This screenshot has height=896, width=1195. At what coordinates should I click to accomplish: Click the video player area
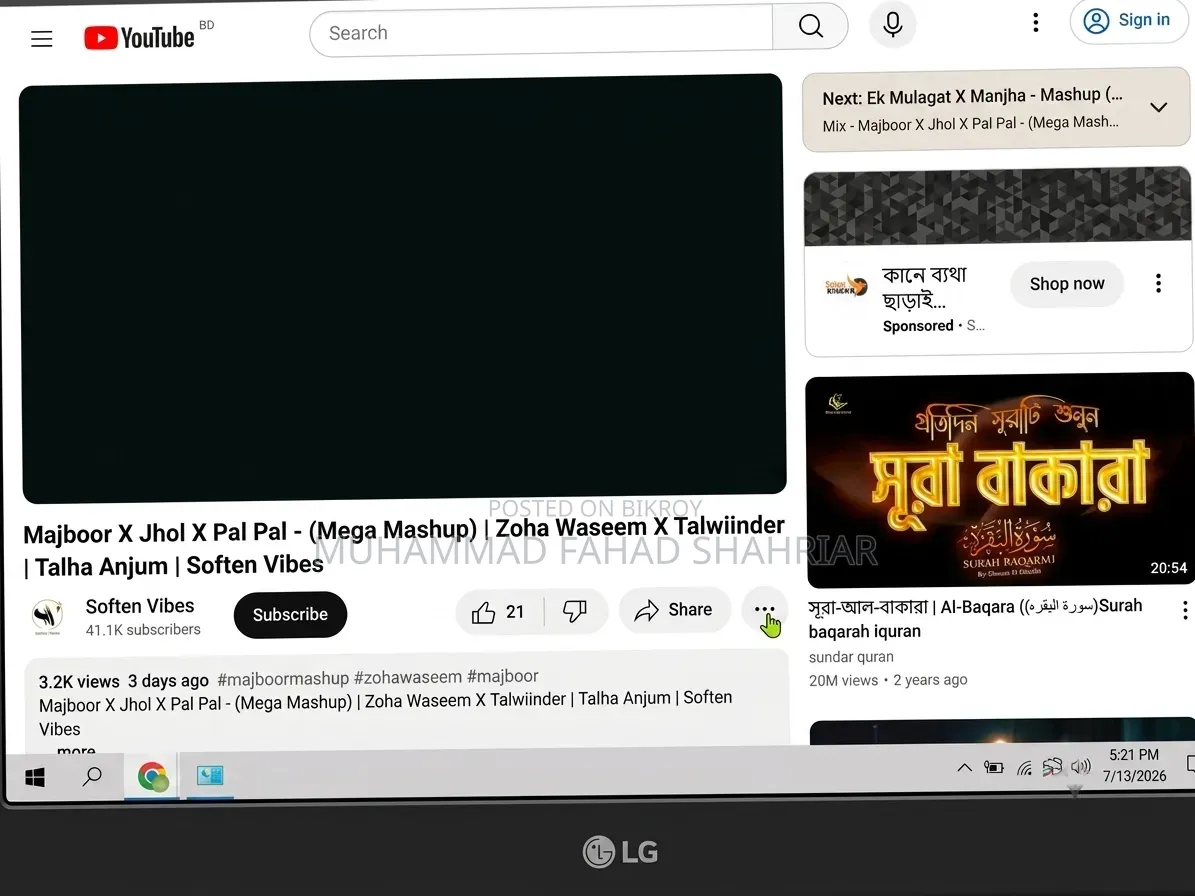coord(403,288)
